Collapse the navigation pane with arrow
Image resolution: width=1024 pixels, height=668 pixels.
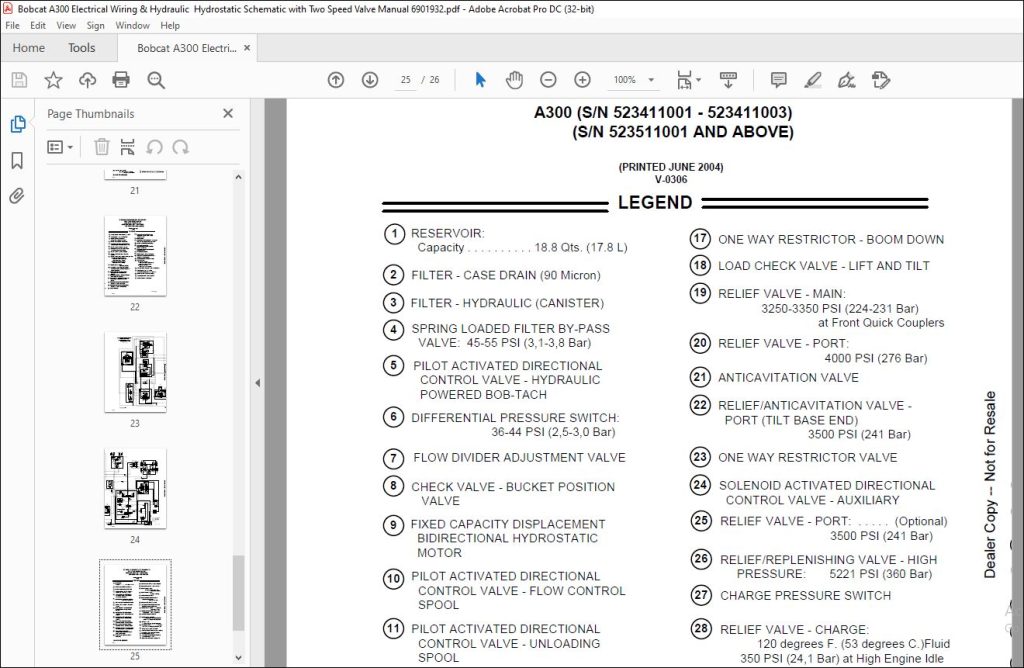coord(257,383)
